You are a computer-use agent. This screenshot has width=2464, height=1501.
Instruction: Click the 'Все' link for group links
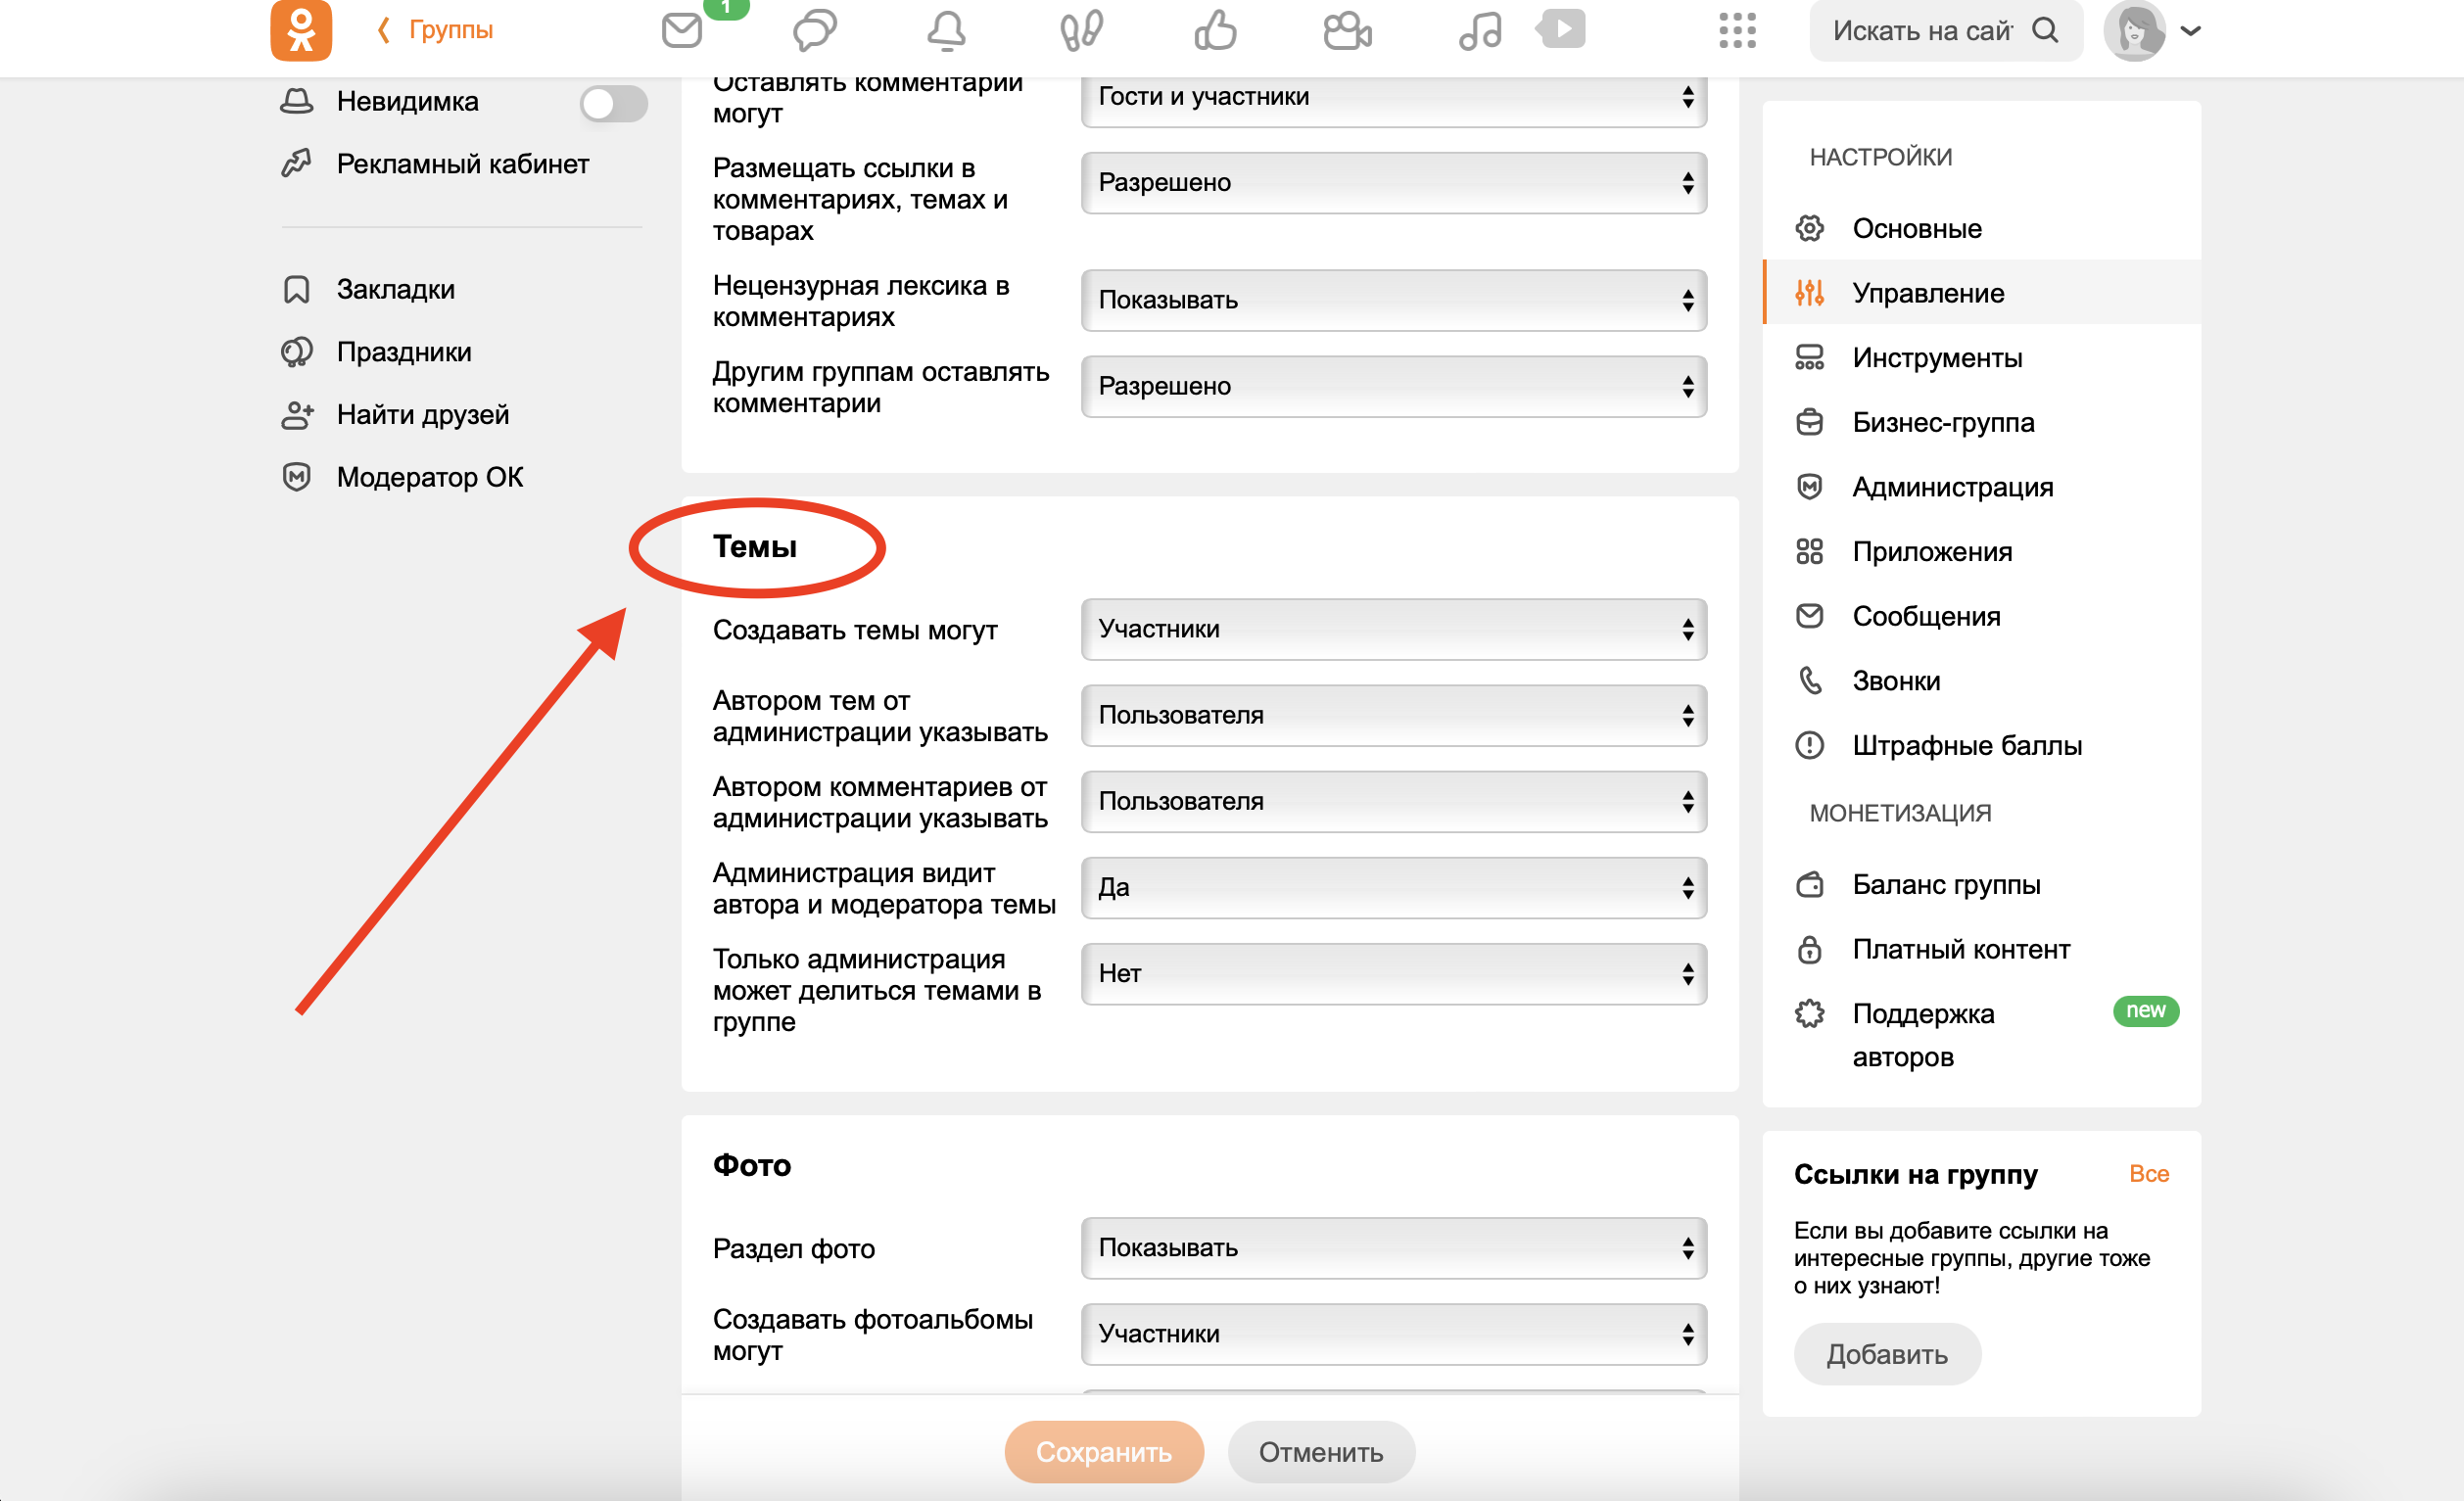2148,1173
